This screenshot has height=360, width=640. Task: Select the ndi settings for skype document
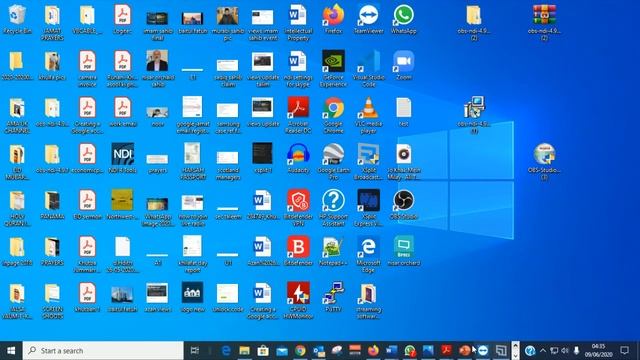[x=298, y=68]
